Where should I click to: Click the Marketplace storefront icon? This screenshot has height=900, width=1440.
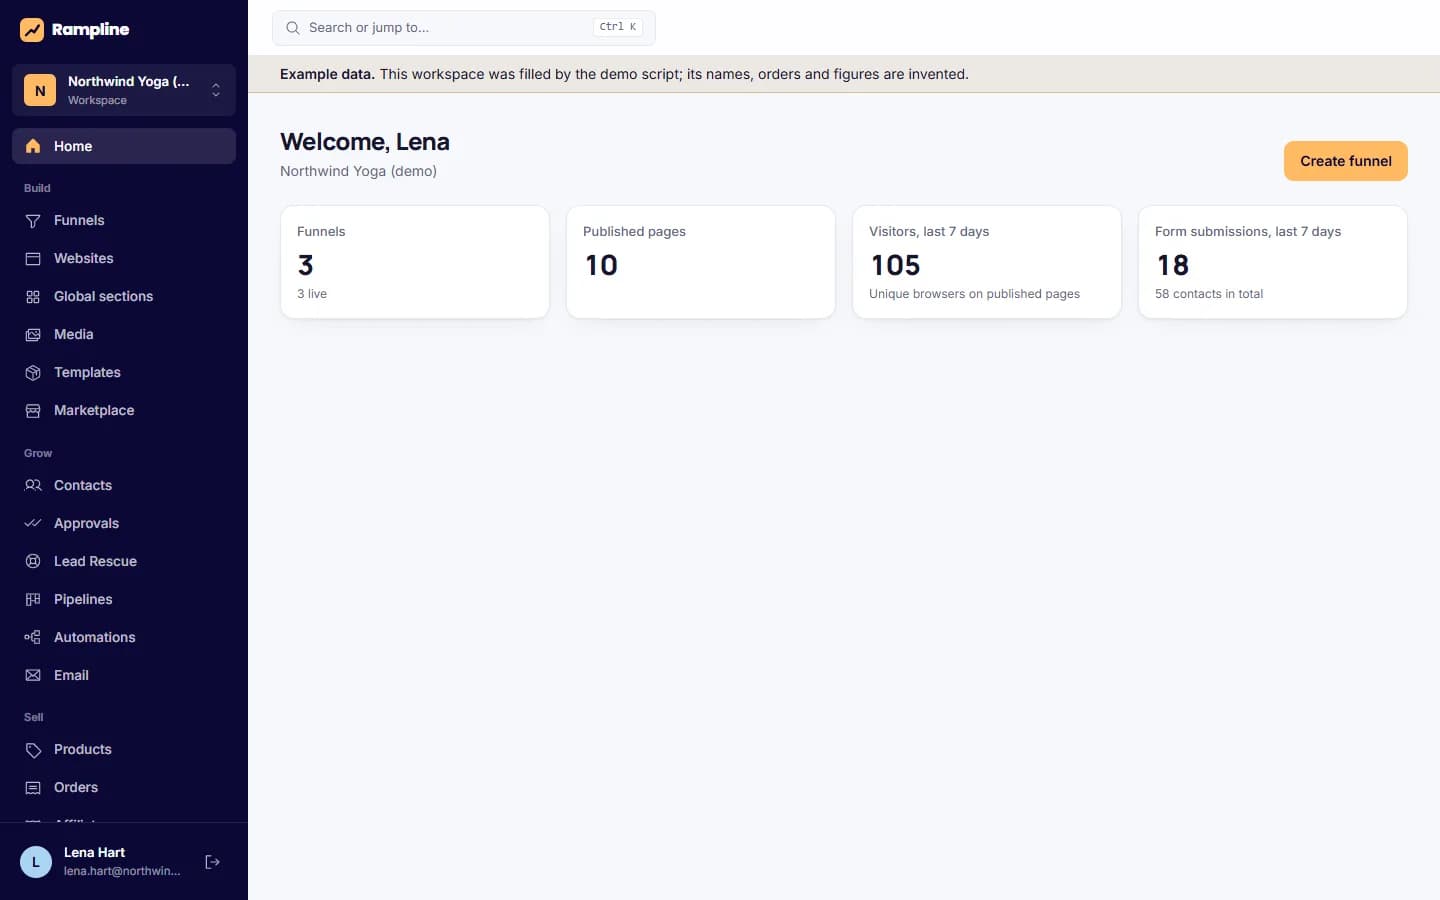tap(33, 410)
